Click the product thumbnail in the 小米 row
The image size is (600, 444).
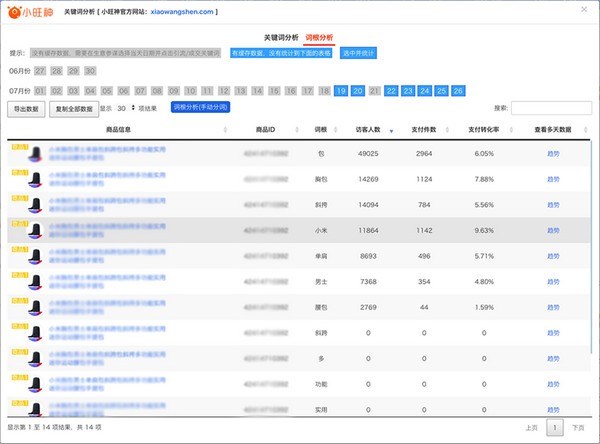point(34,230)
